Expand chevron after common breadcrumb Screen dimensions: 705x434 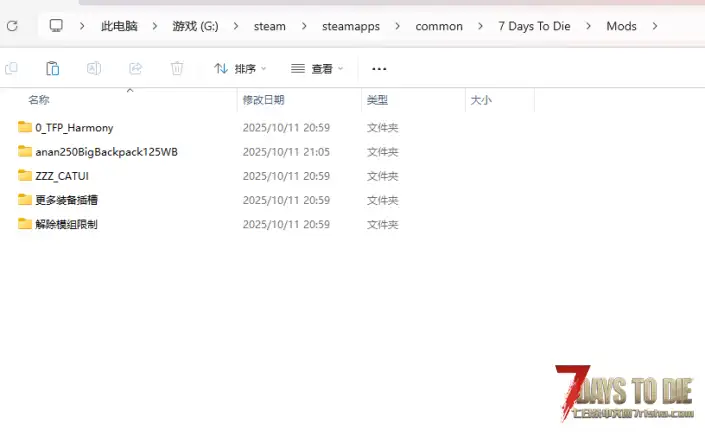tap(480, 26)
